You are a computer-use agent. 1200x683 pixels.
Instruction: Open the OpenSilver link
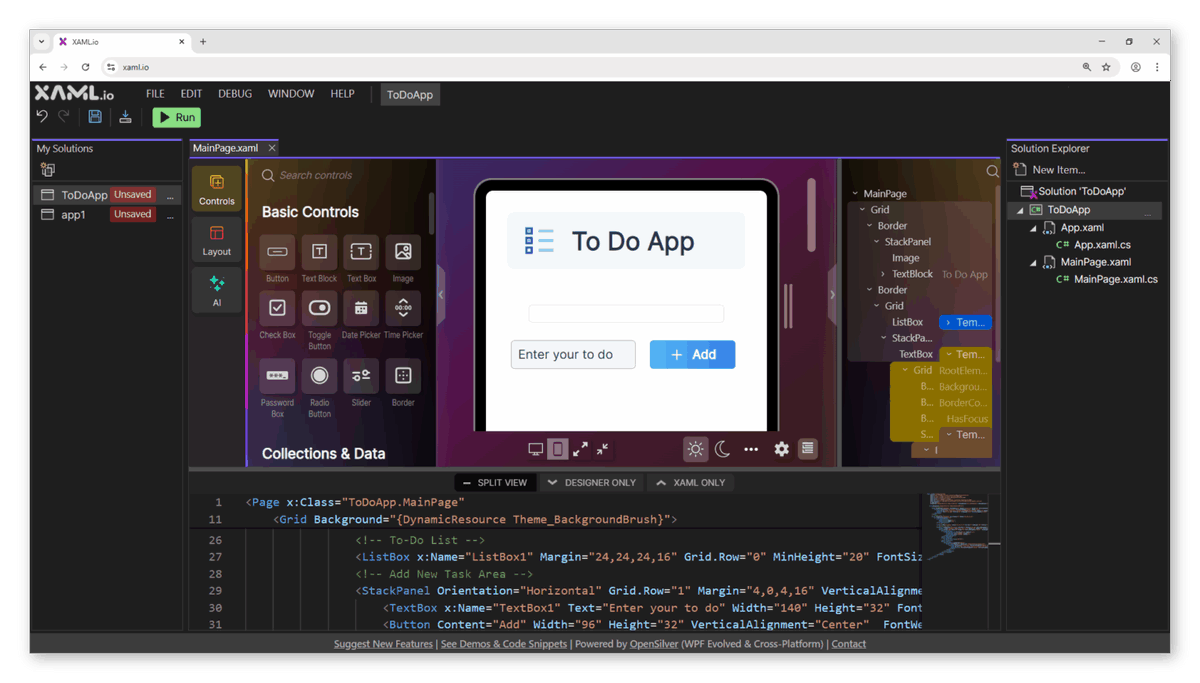click(x=653, y=644)
